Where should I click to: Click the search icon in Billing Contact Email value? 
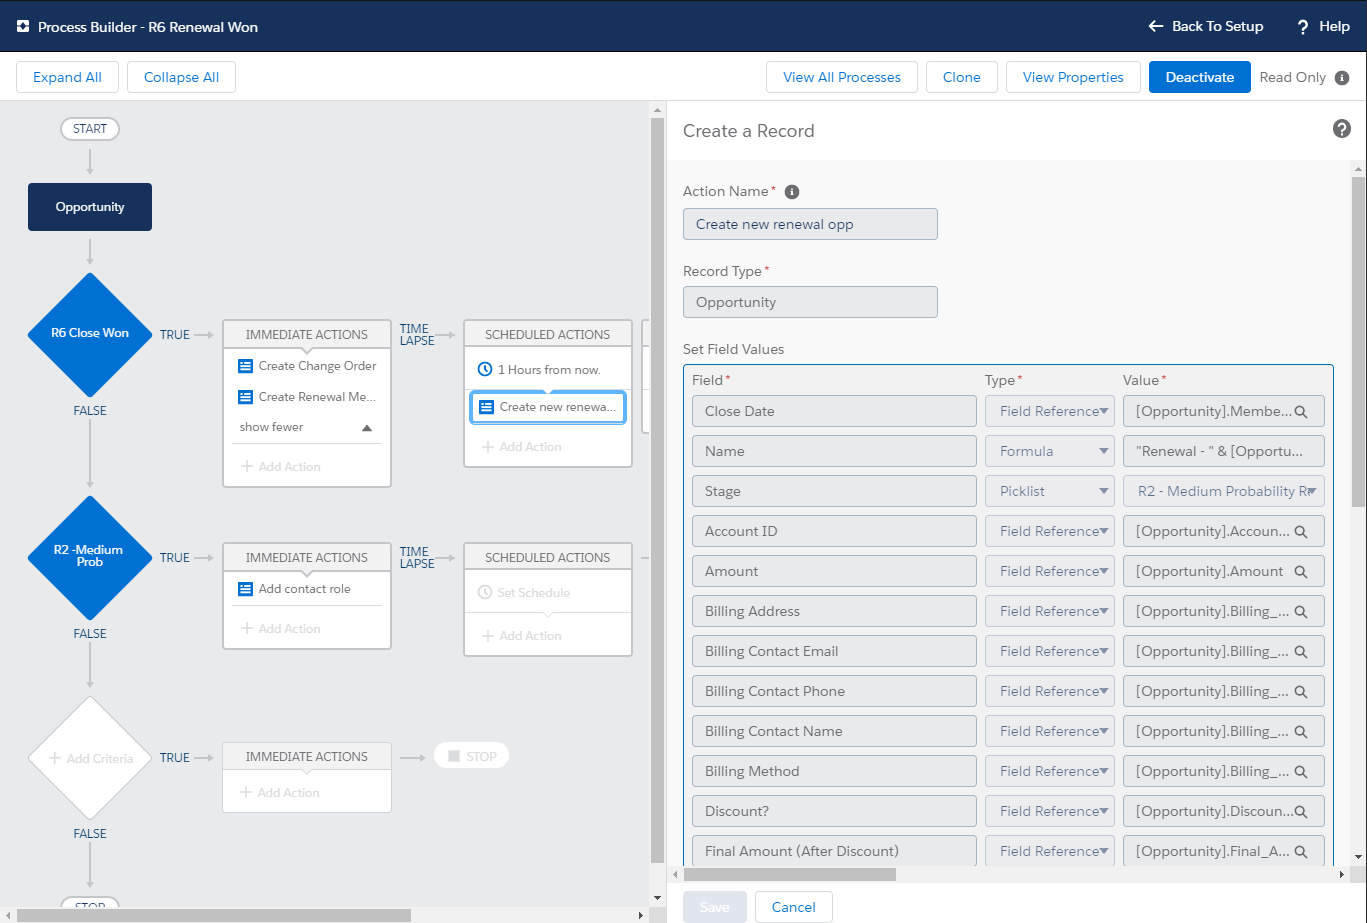point(1301,651)
